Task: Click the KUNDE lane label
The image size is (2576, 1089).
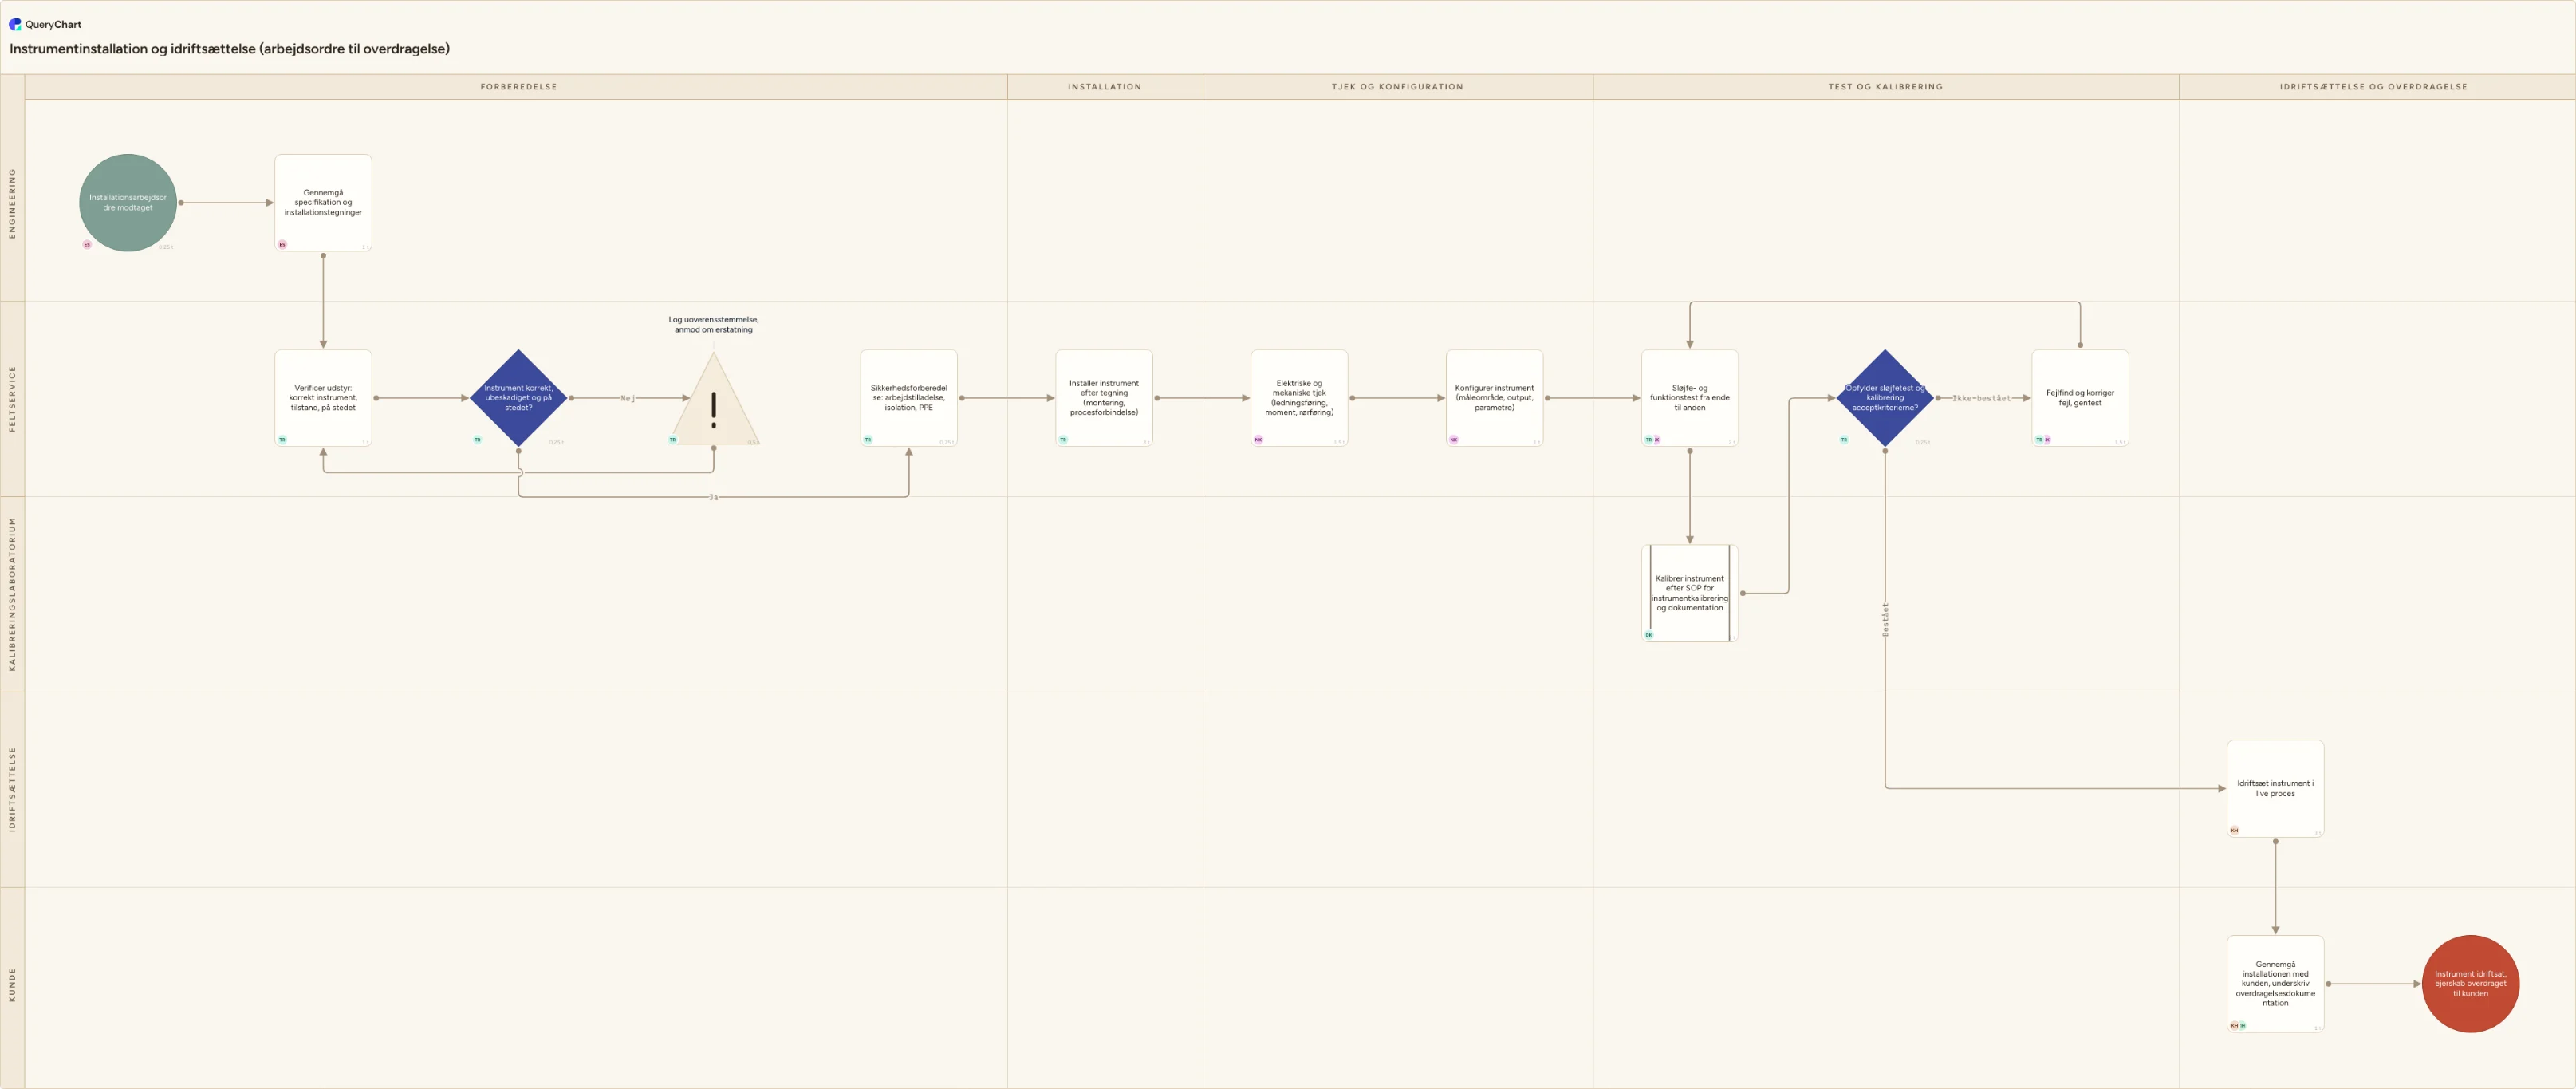Action: pyautogui.click(x=12, y=984)
